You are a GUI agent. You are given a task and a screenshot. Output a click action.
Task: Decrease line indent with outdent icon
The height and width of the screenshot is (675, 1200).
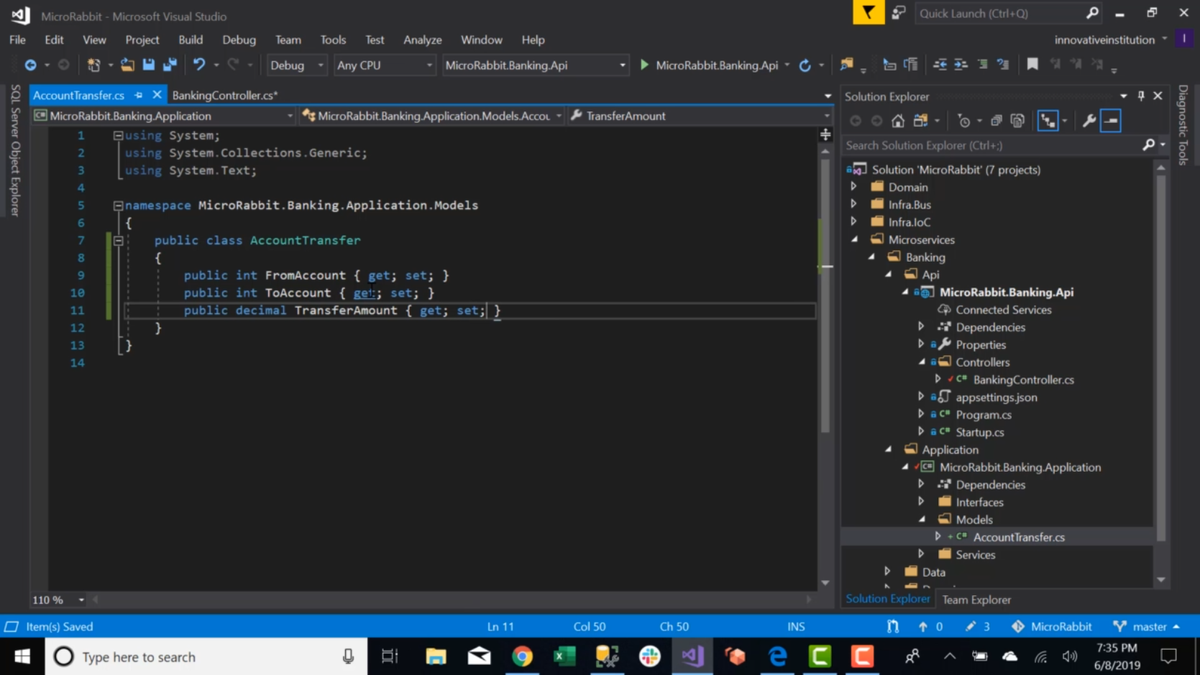[x=940, y=65]
